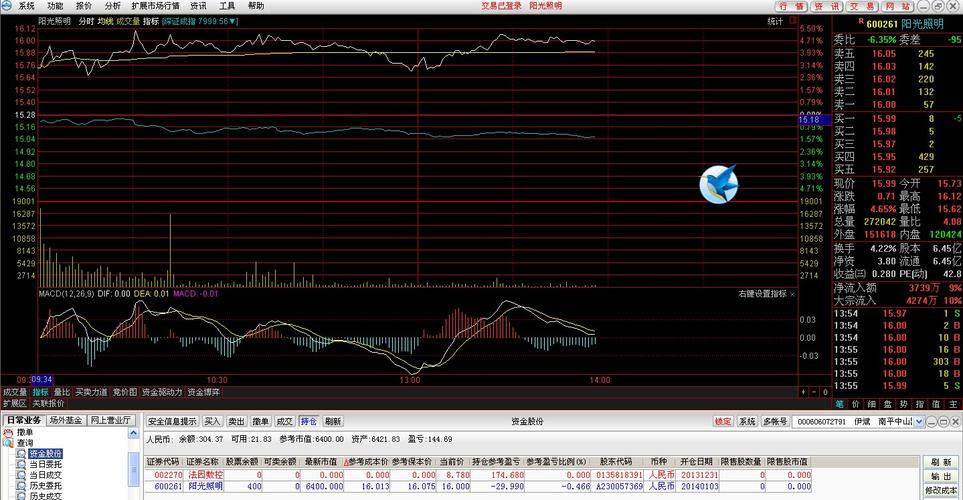The height and width of the screenshot is (500, 963).
Task: Click the floating blue bird icon
Action: tap(719, 184)
